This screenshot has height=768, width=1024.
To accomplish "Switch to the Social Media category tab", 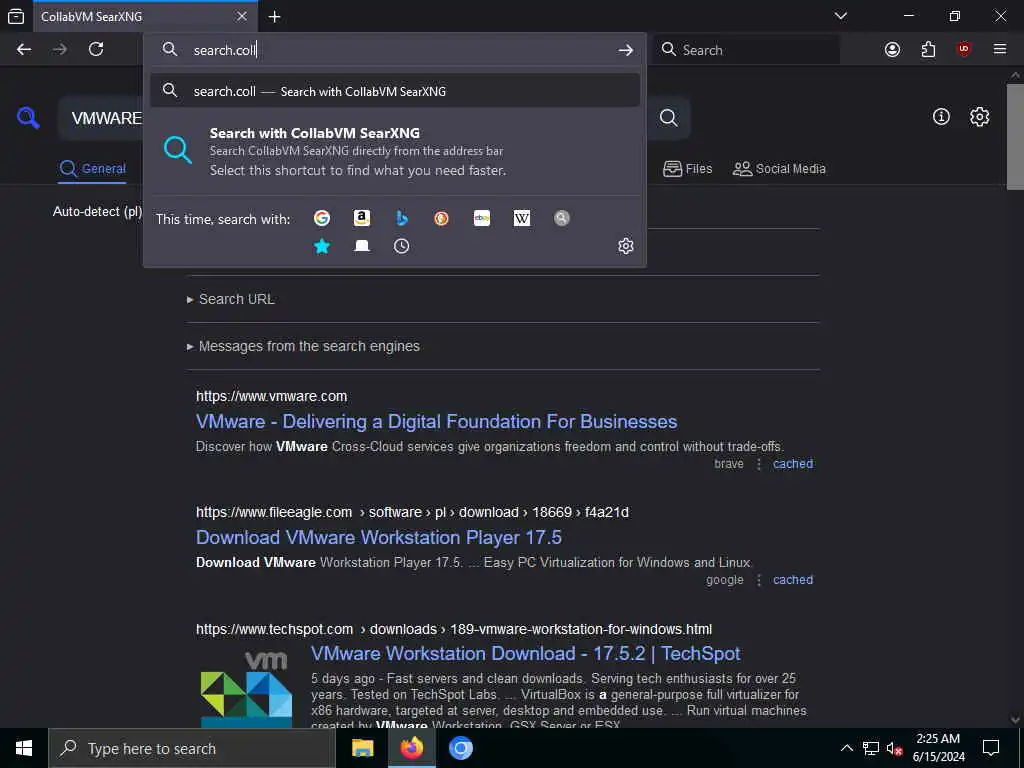I will click(x=779, y=169).
